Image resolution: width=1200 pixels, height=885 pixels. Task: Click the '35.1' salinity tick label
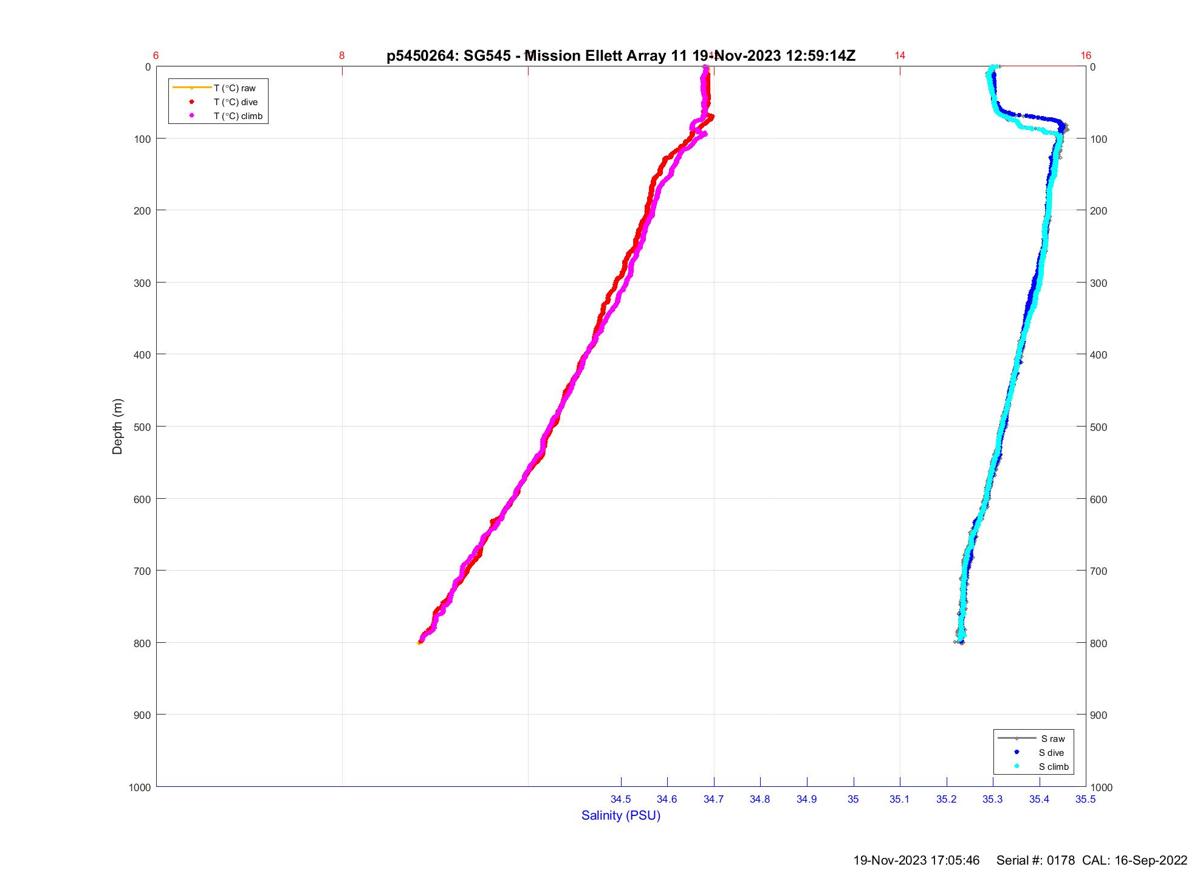tap(900, 799)
